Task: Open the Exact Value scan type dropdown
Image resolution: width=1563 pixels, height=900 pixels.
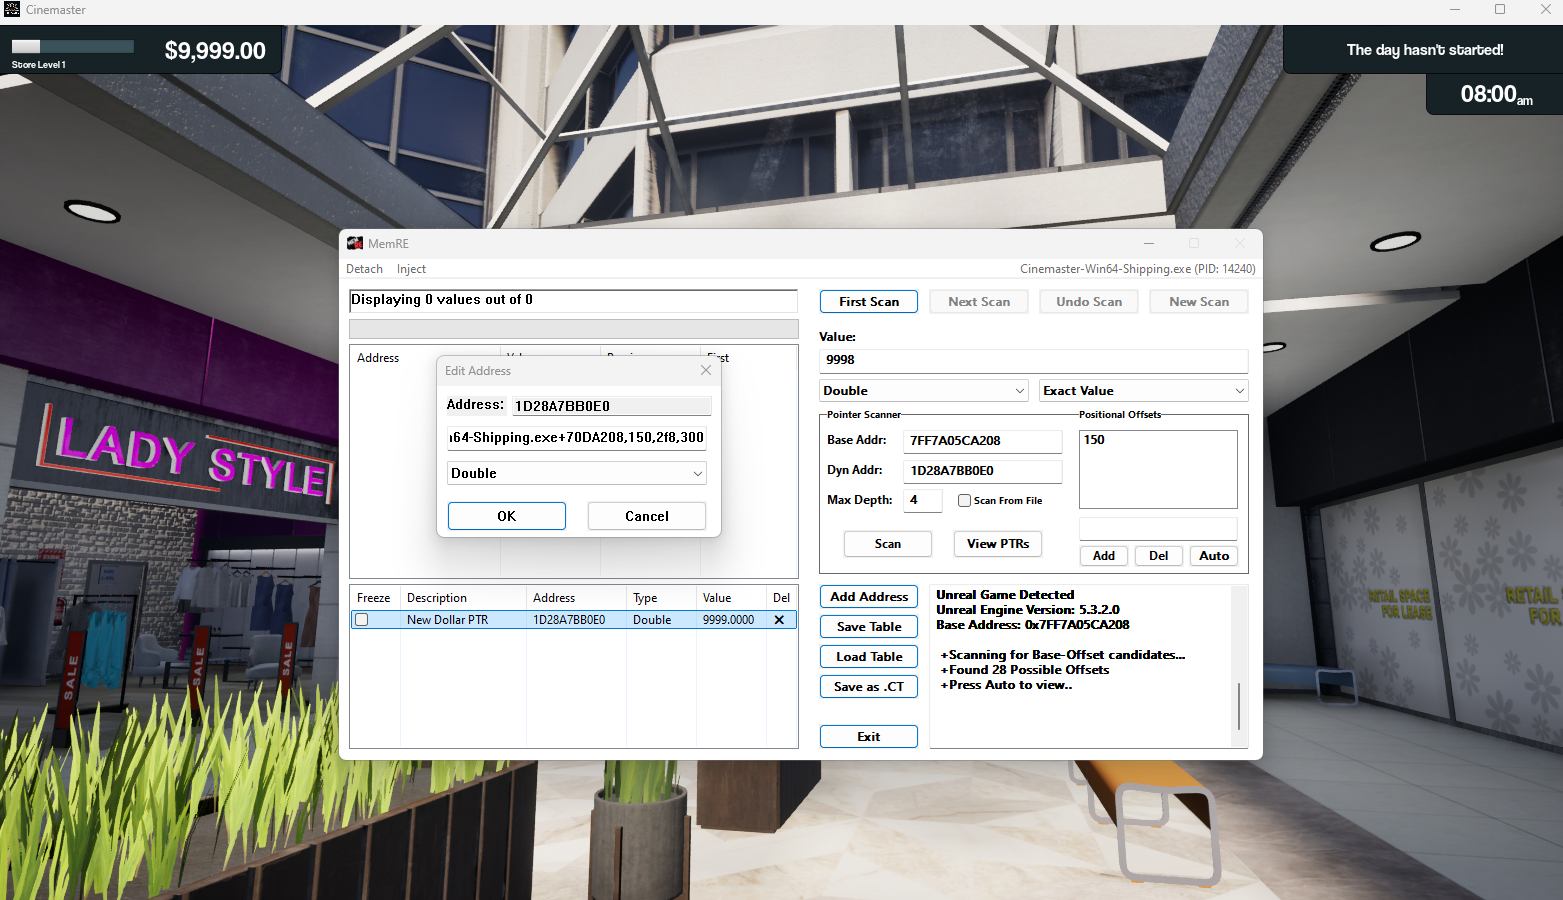Action: click(x=1143, y=391)
